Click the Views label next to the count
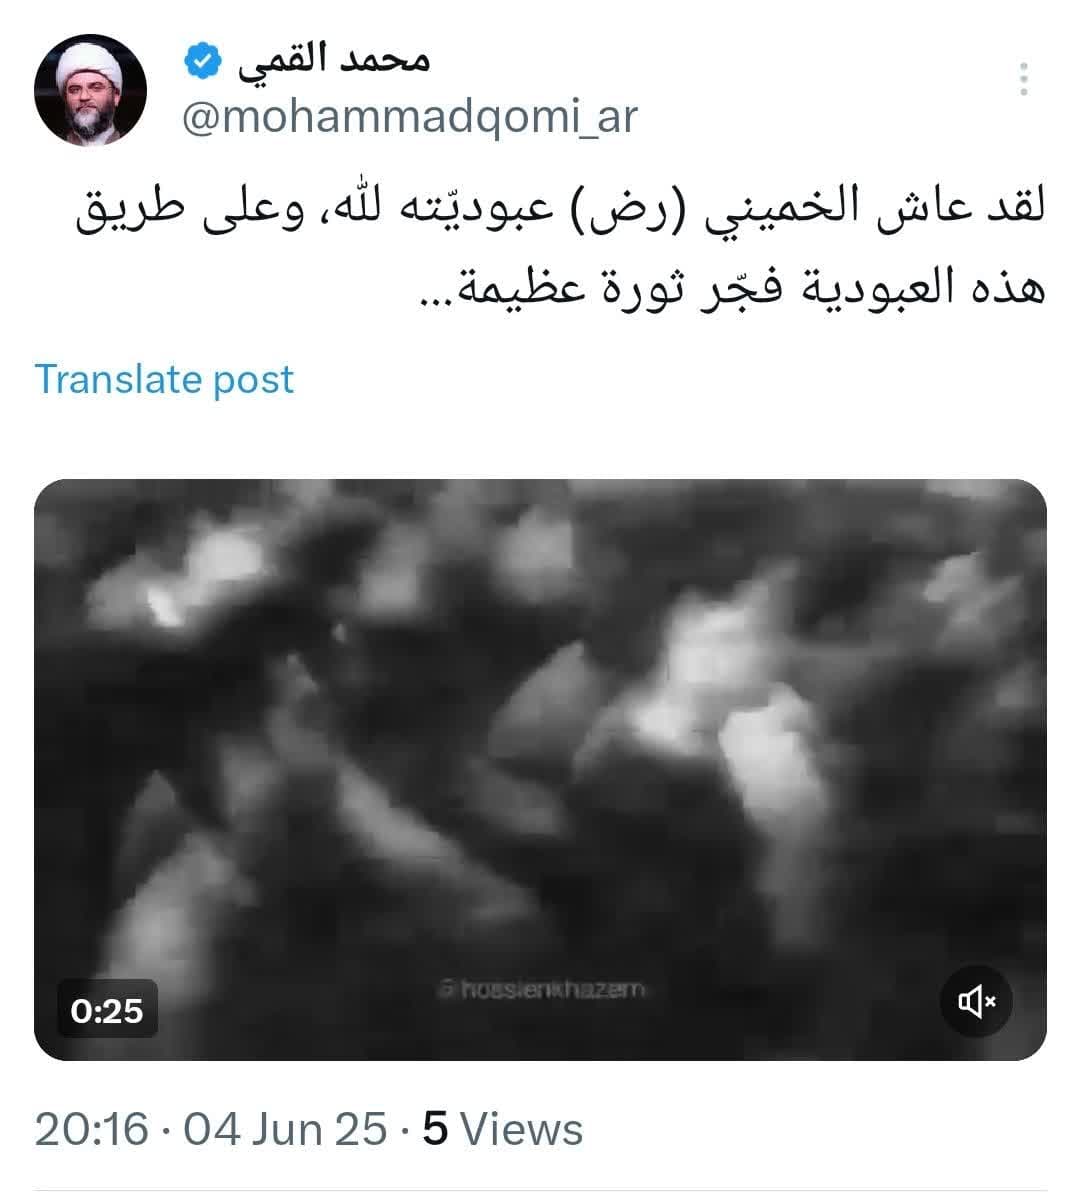 pyautogui.click(x=522, y=1130)
